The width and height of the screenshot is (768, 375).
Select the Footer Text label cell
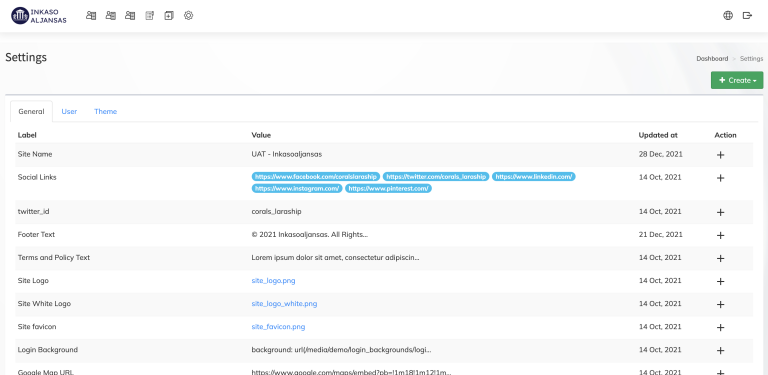pyautogui.click(x=36, y=234)
